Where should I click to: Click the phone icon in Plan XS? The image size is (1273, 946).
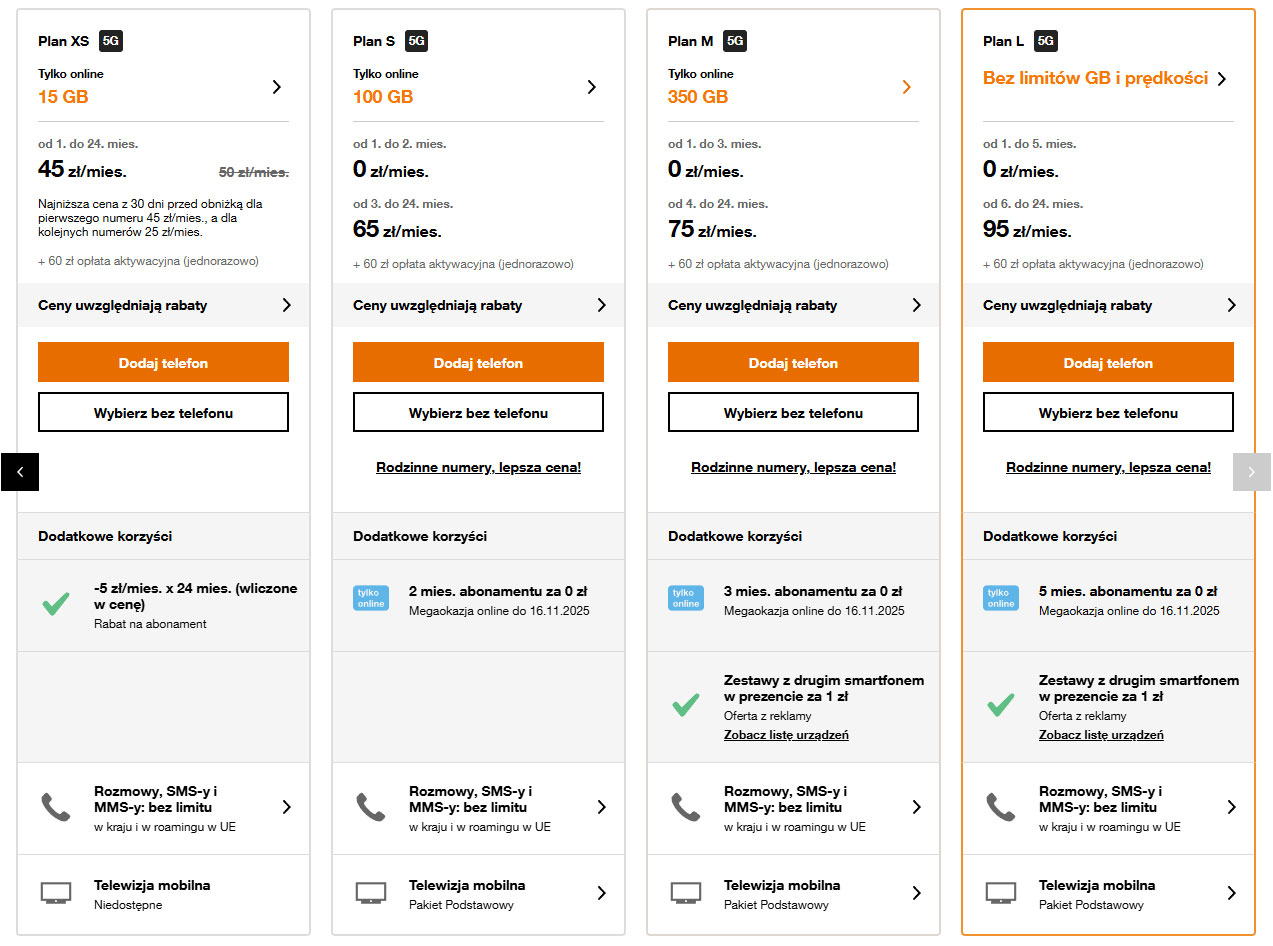55,807
